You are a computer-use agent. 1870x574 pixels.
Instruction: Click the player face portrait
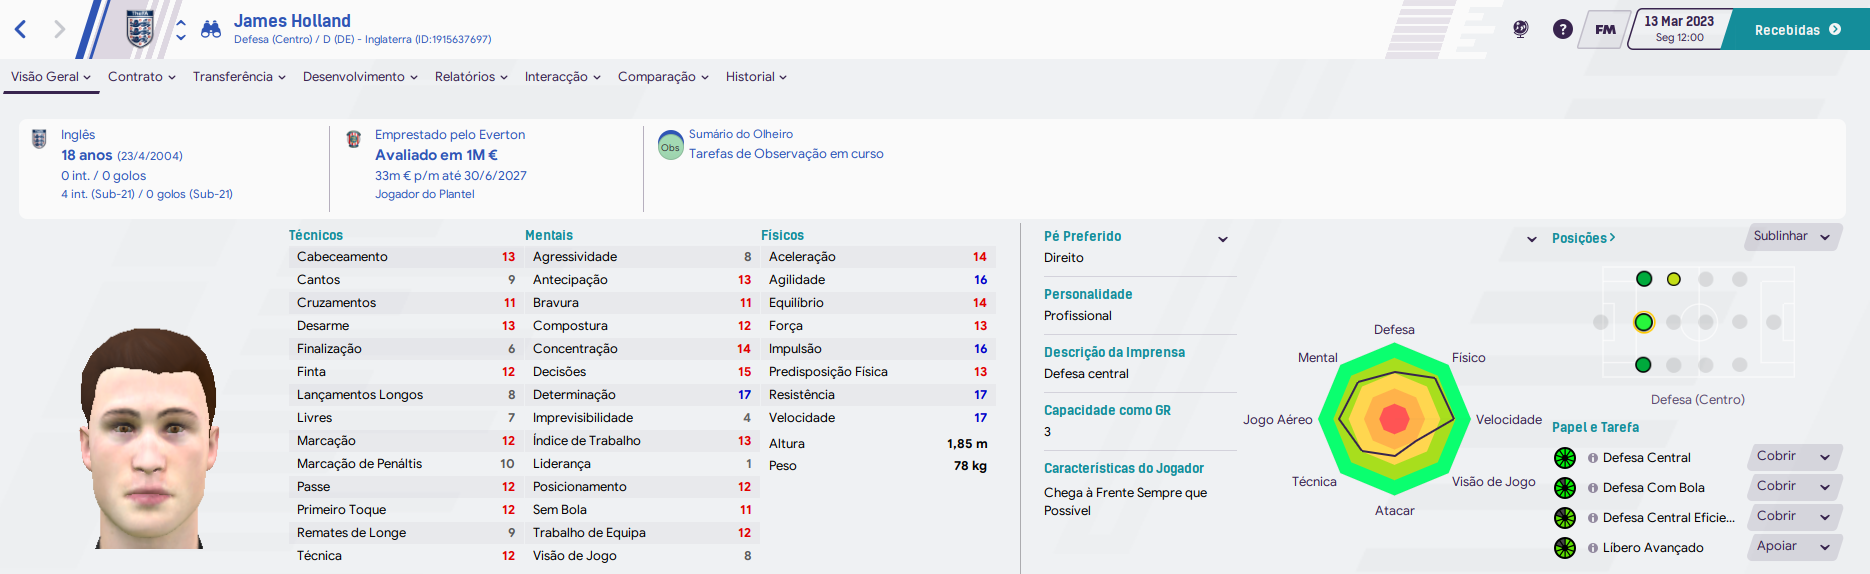point(148,438)
